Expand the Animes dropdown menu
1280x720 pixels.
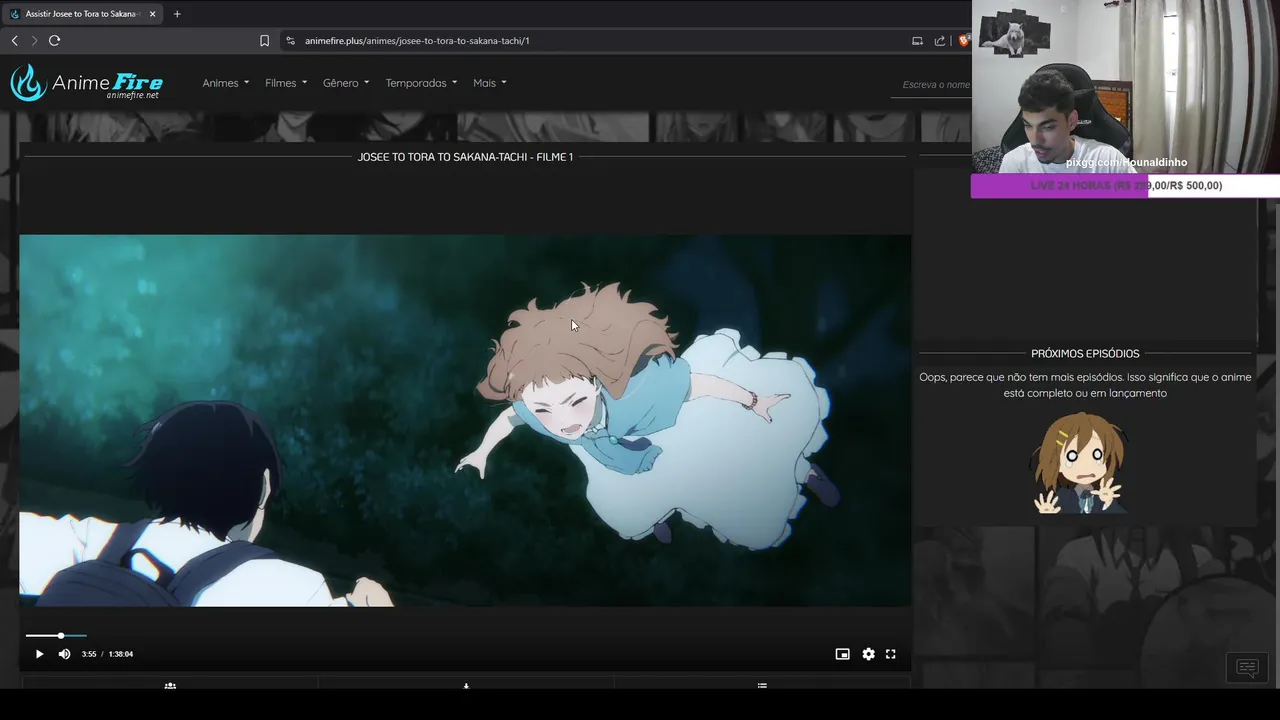point(225,83)
